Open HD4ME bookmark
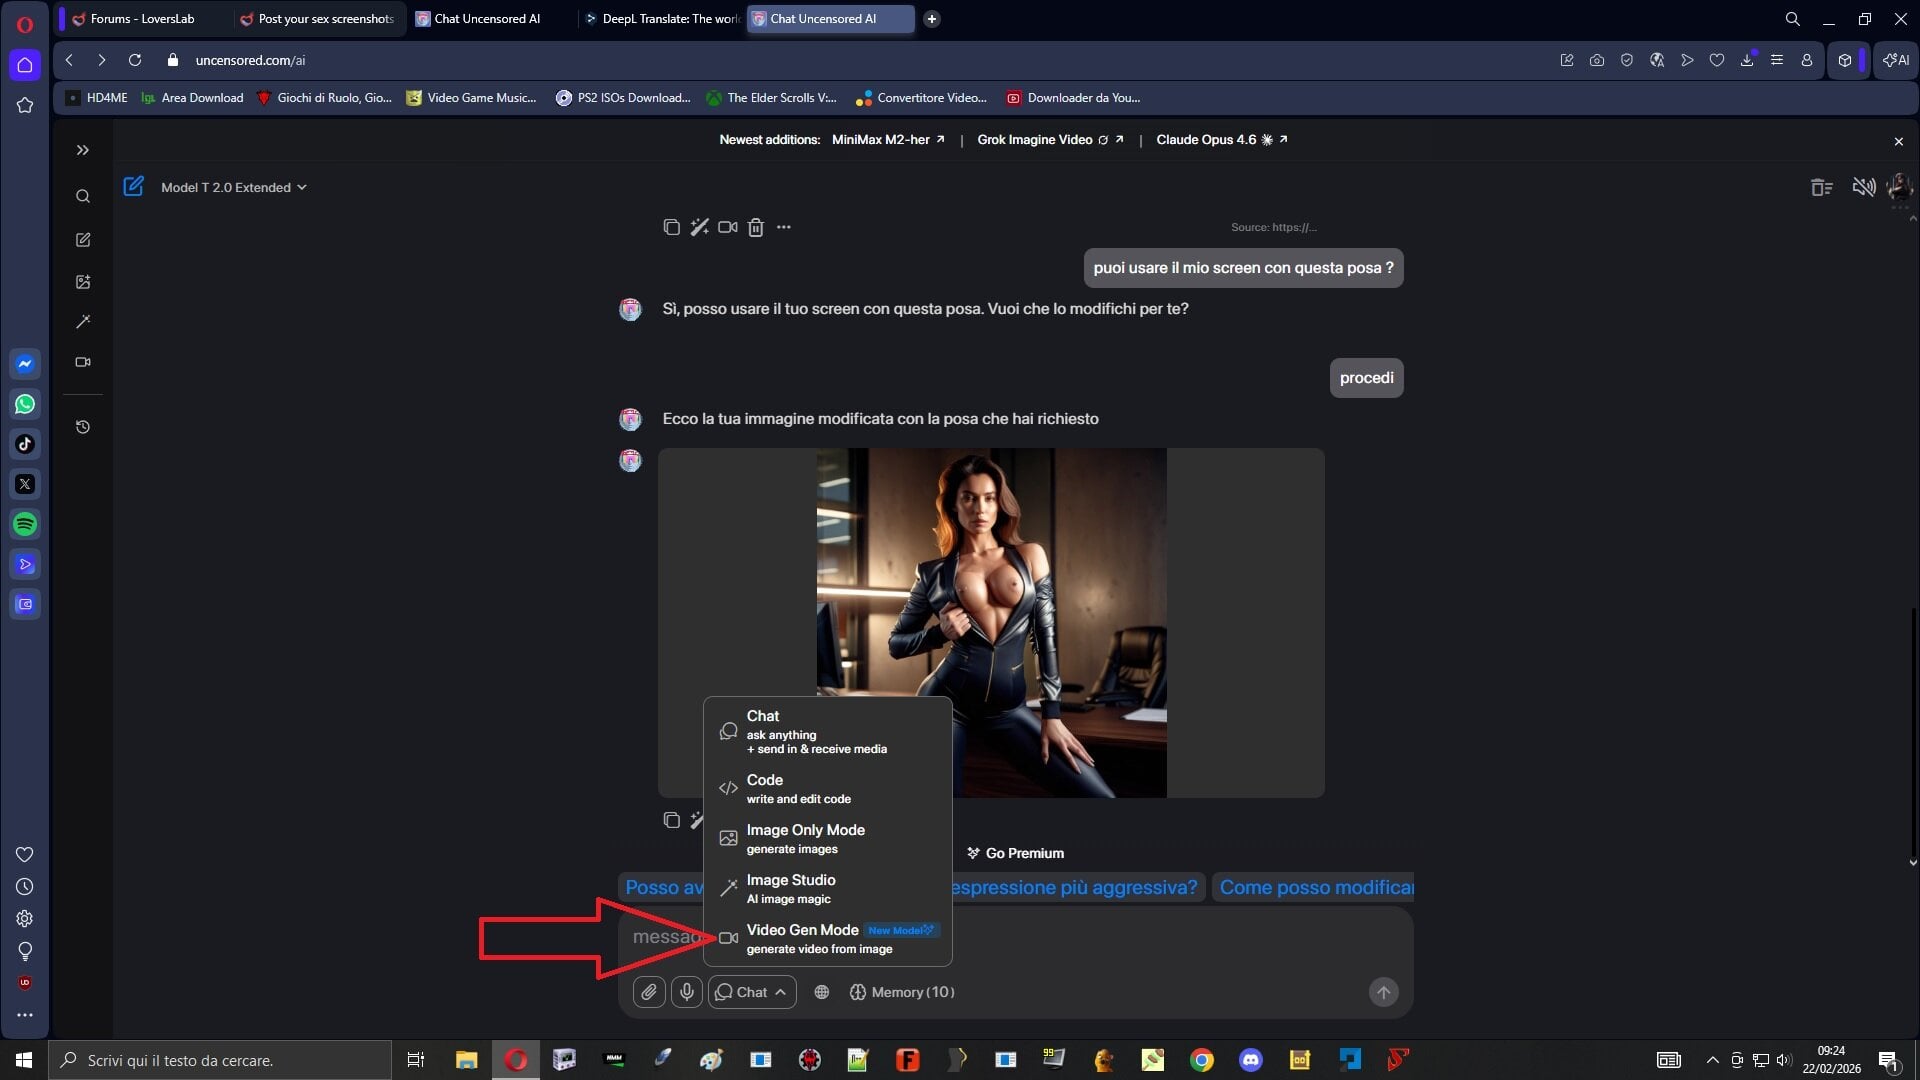 (96, 98)
